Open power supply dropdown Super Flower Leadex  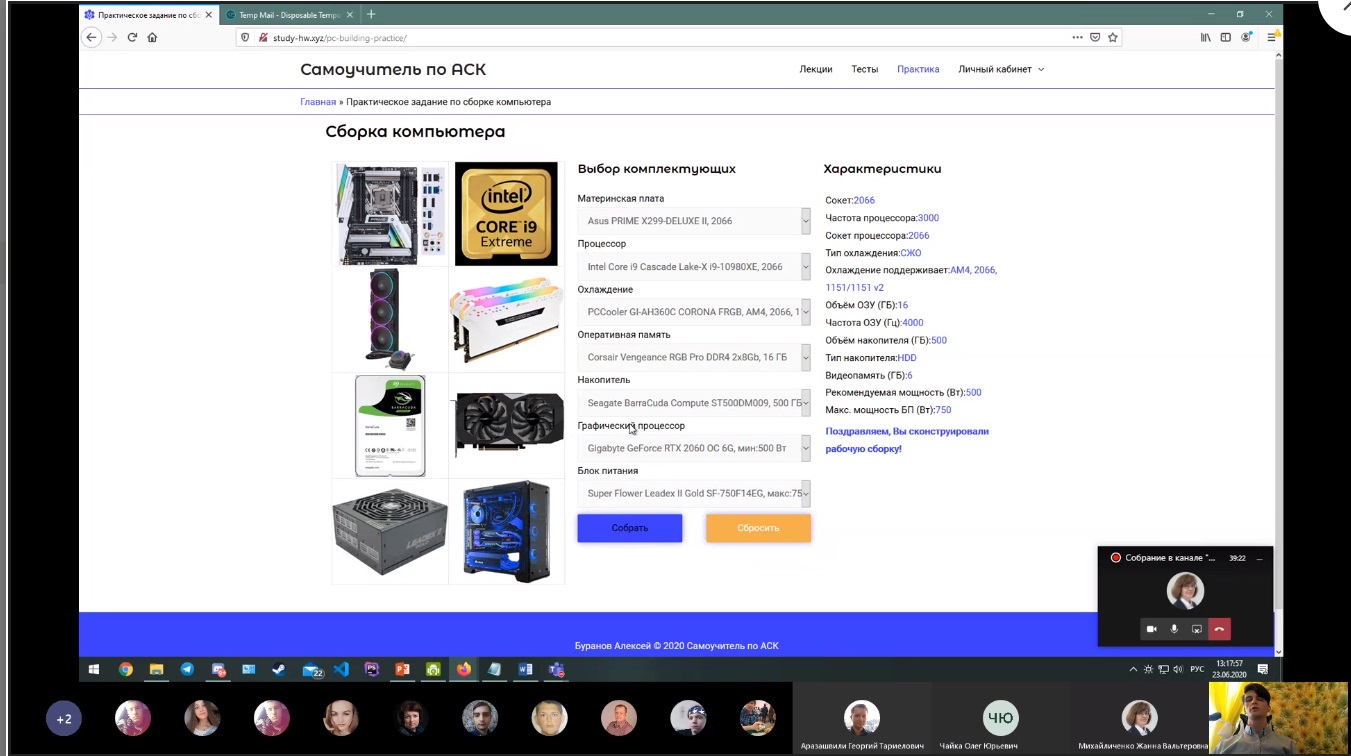[694, 493]
